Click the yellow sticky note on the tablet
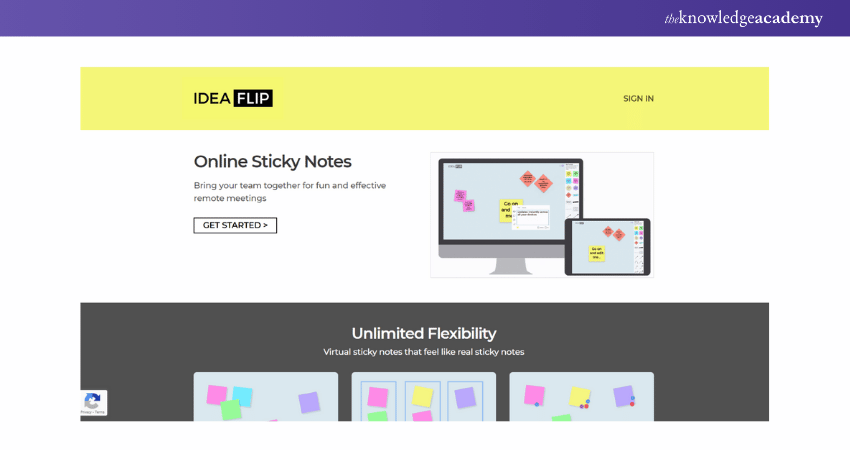Screen dimensions: 850x450 tap(597, 253)
